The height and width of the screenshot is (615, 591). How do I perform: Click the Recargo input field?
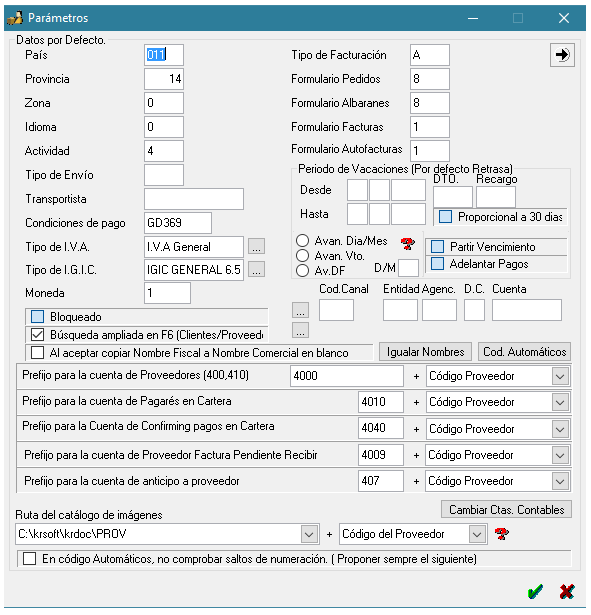pos(496,197)
